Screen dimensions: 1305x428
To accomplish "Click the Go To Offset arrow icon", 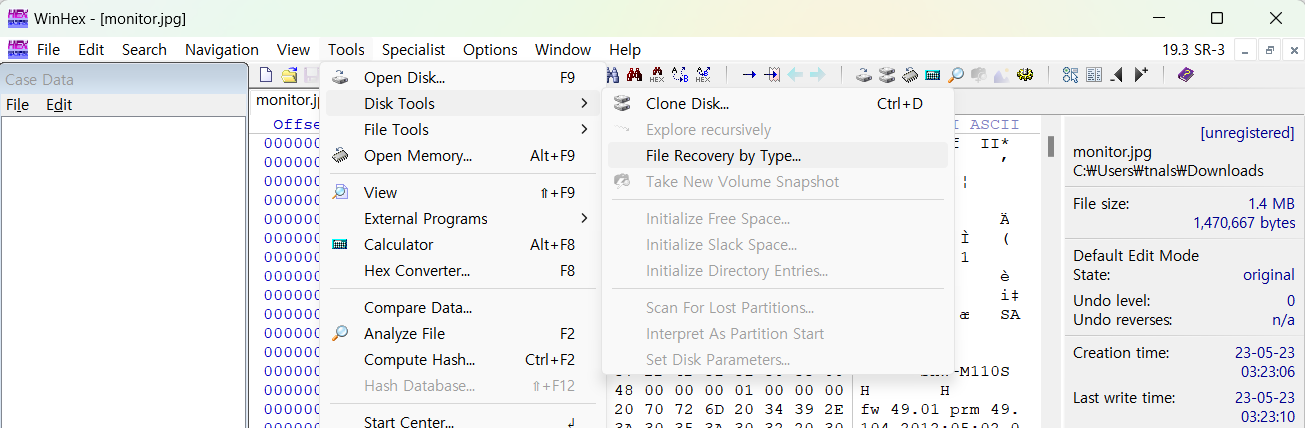I will [x=749, y=75].
